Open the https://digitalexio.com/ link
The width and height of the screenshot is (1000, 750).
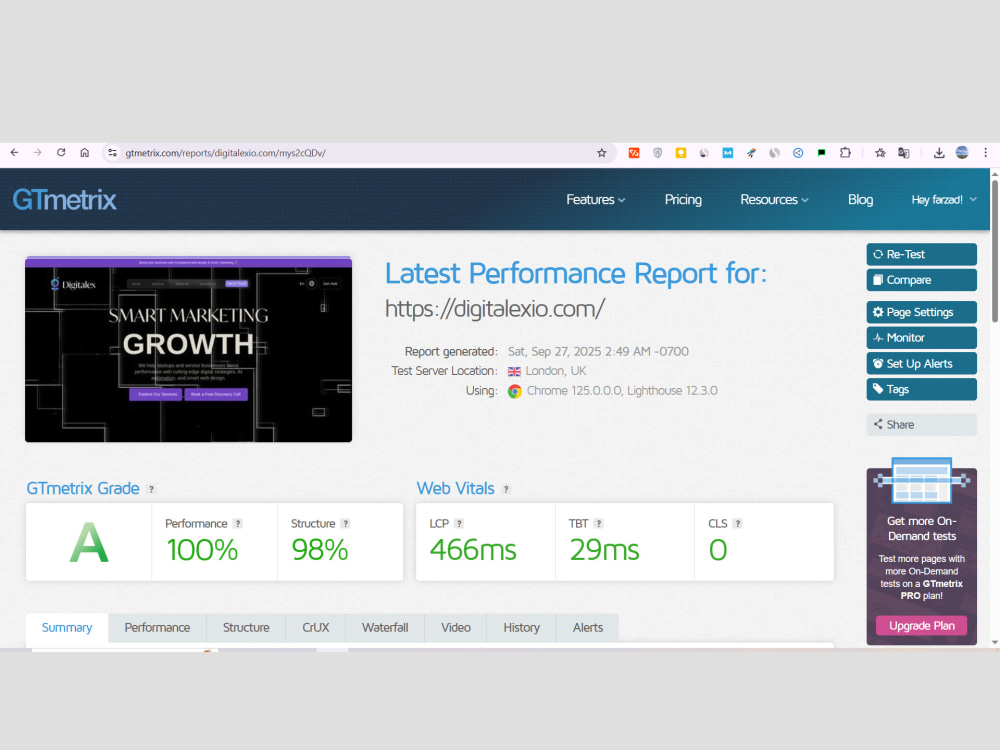point(495,309)
